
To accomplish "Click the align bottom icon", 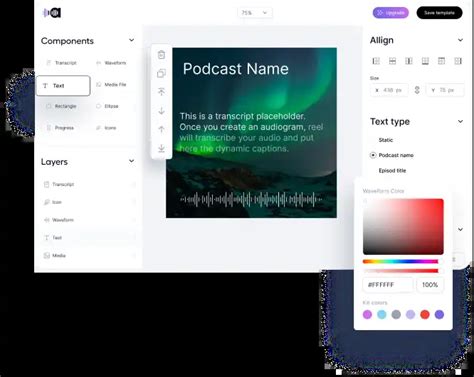I will coord(425,61).
